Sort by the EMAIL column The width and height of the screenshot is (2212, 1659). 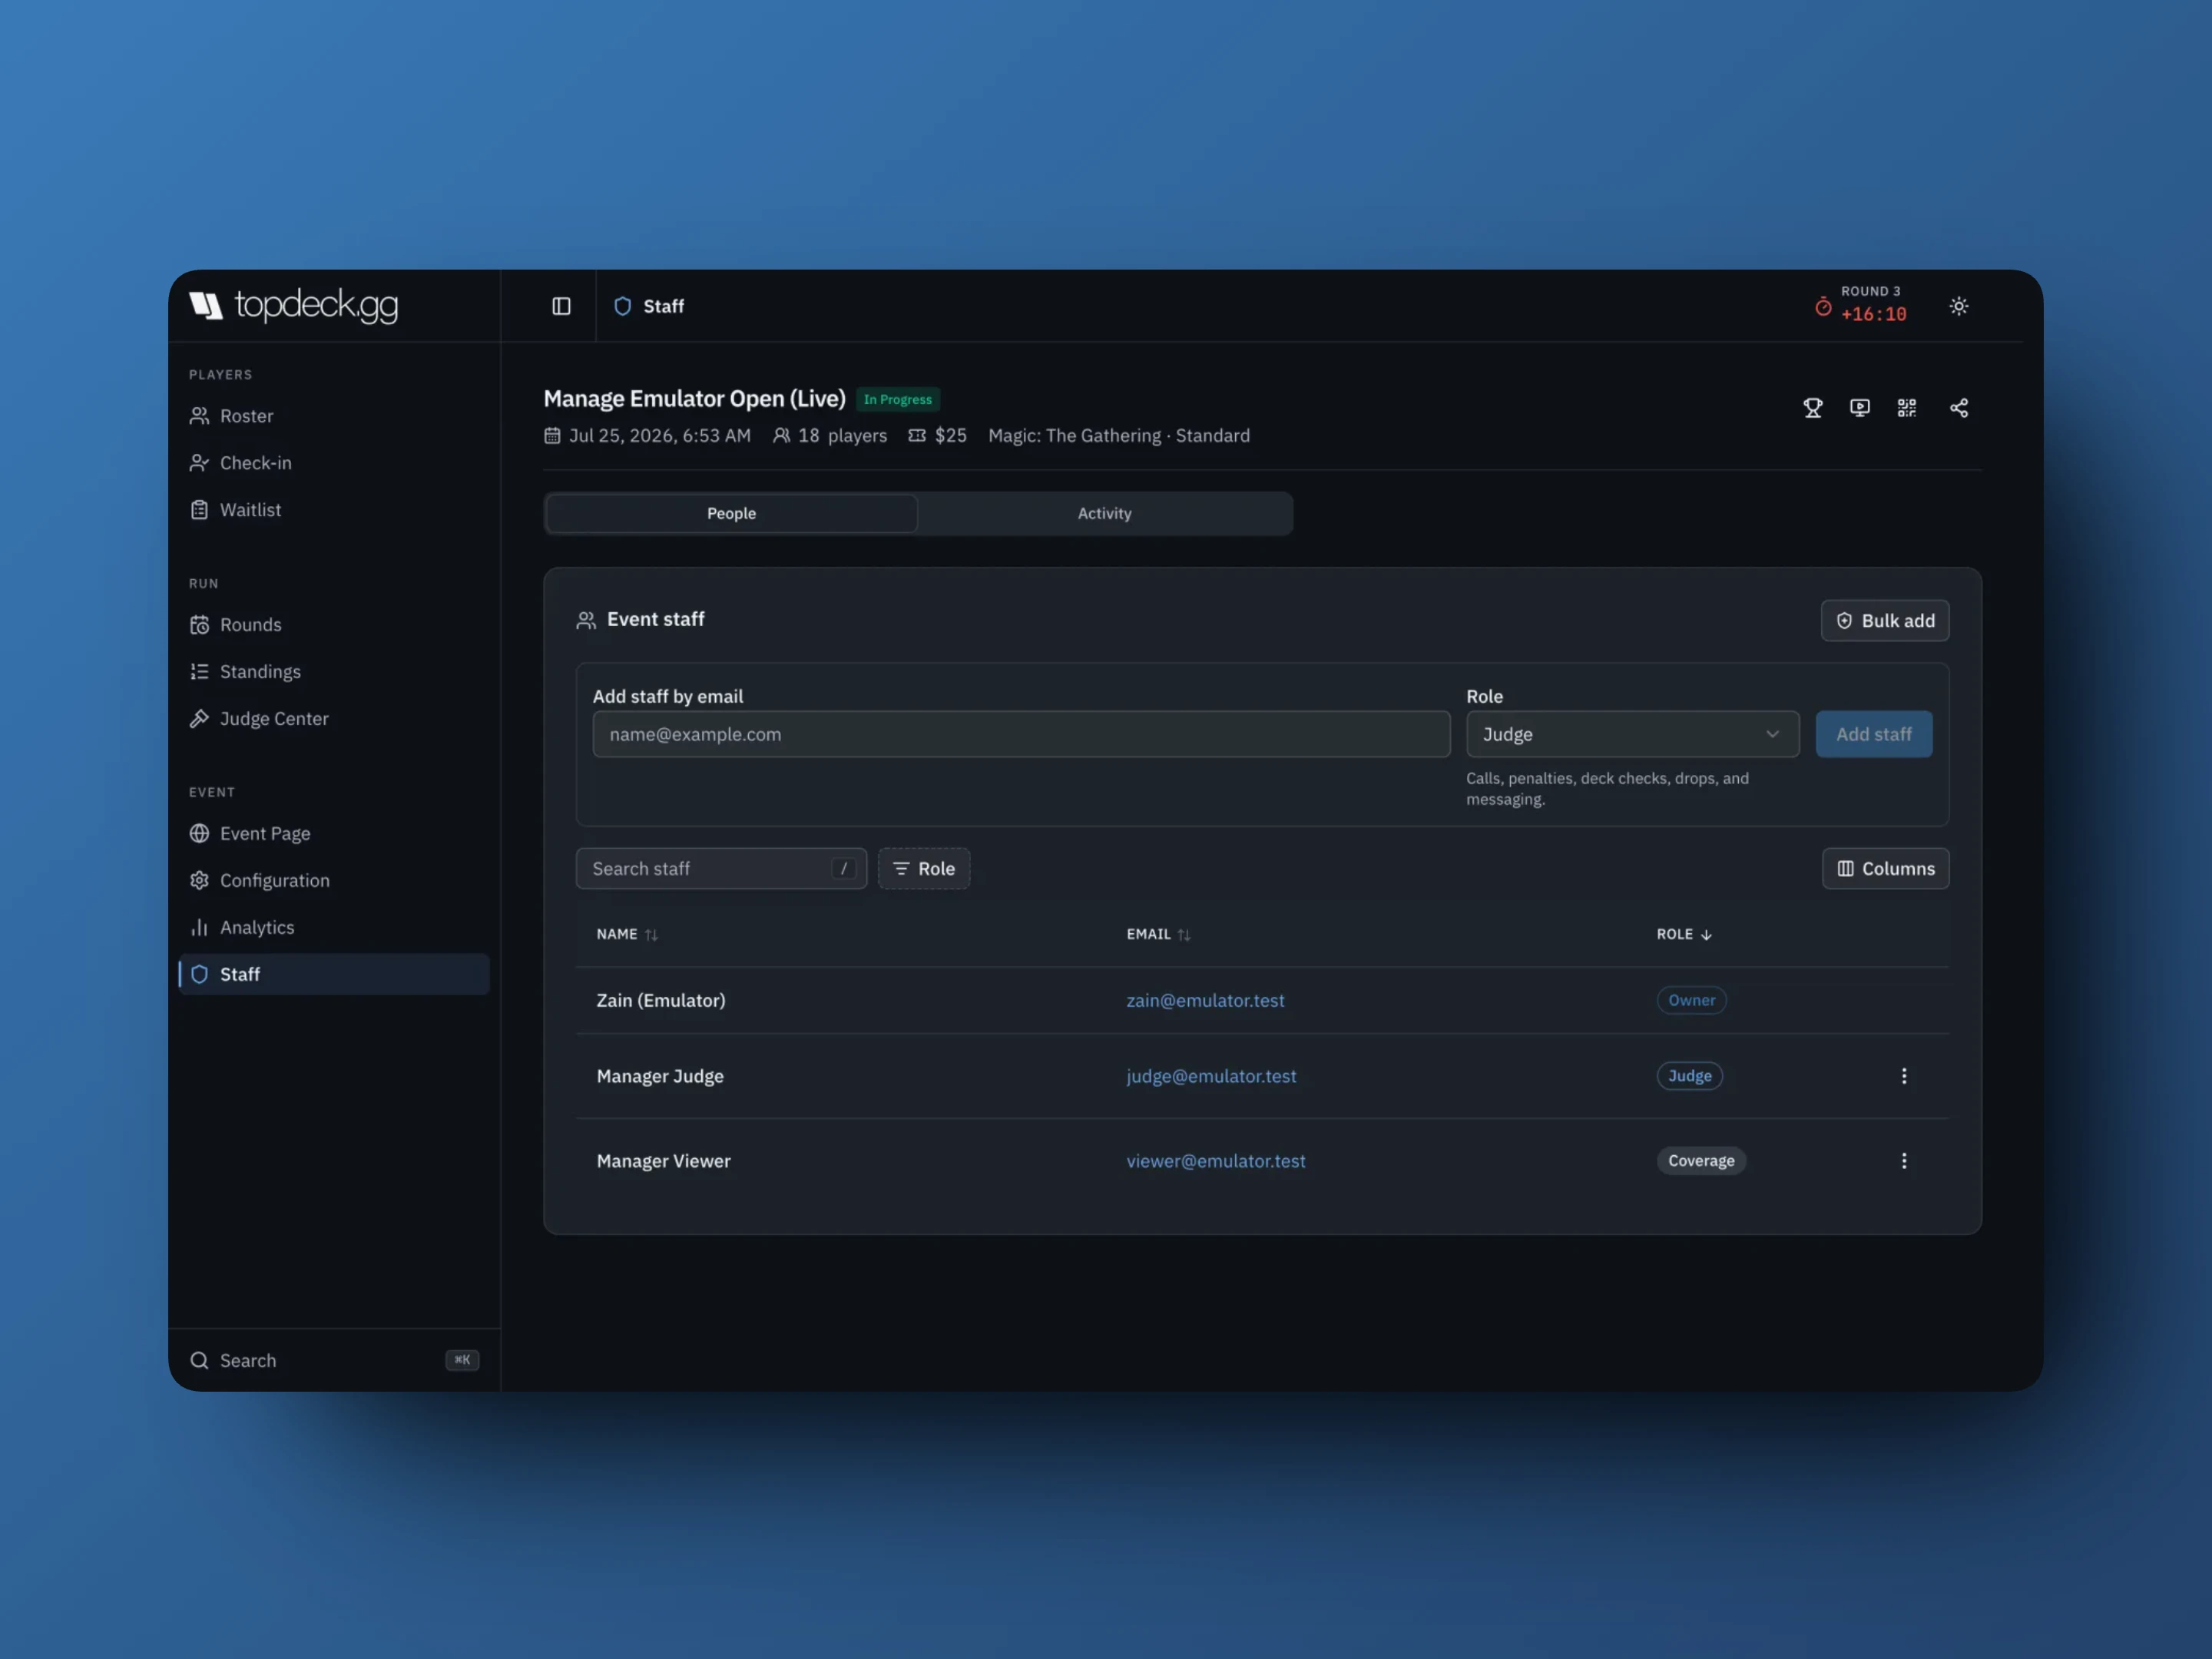[x=1158, y=935]
